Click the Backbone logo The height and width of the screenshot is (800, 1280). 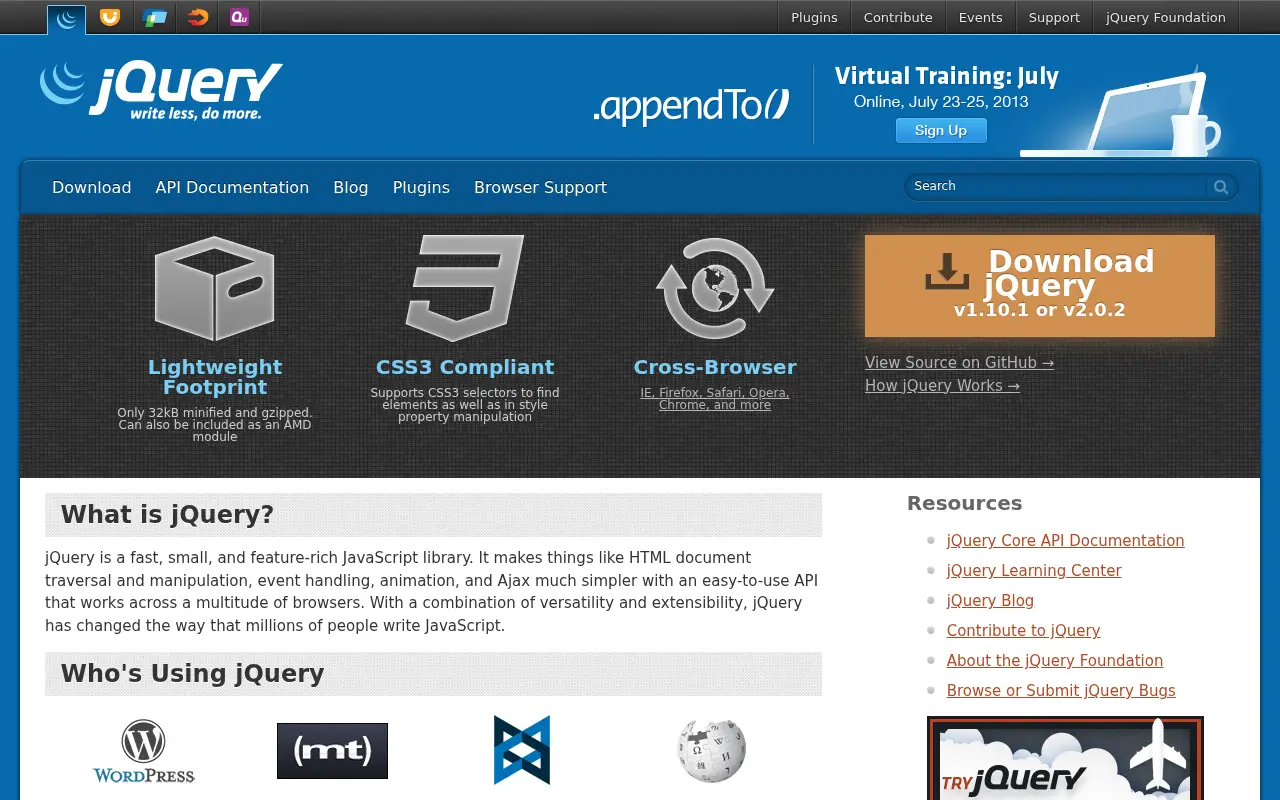(522, 750)
